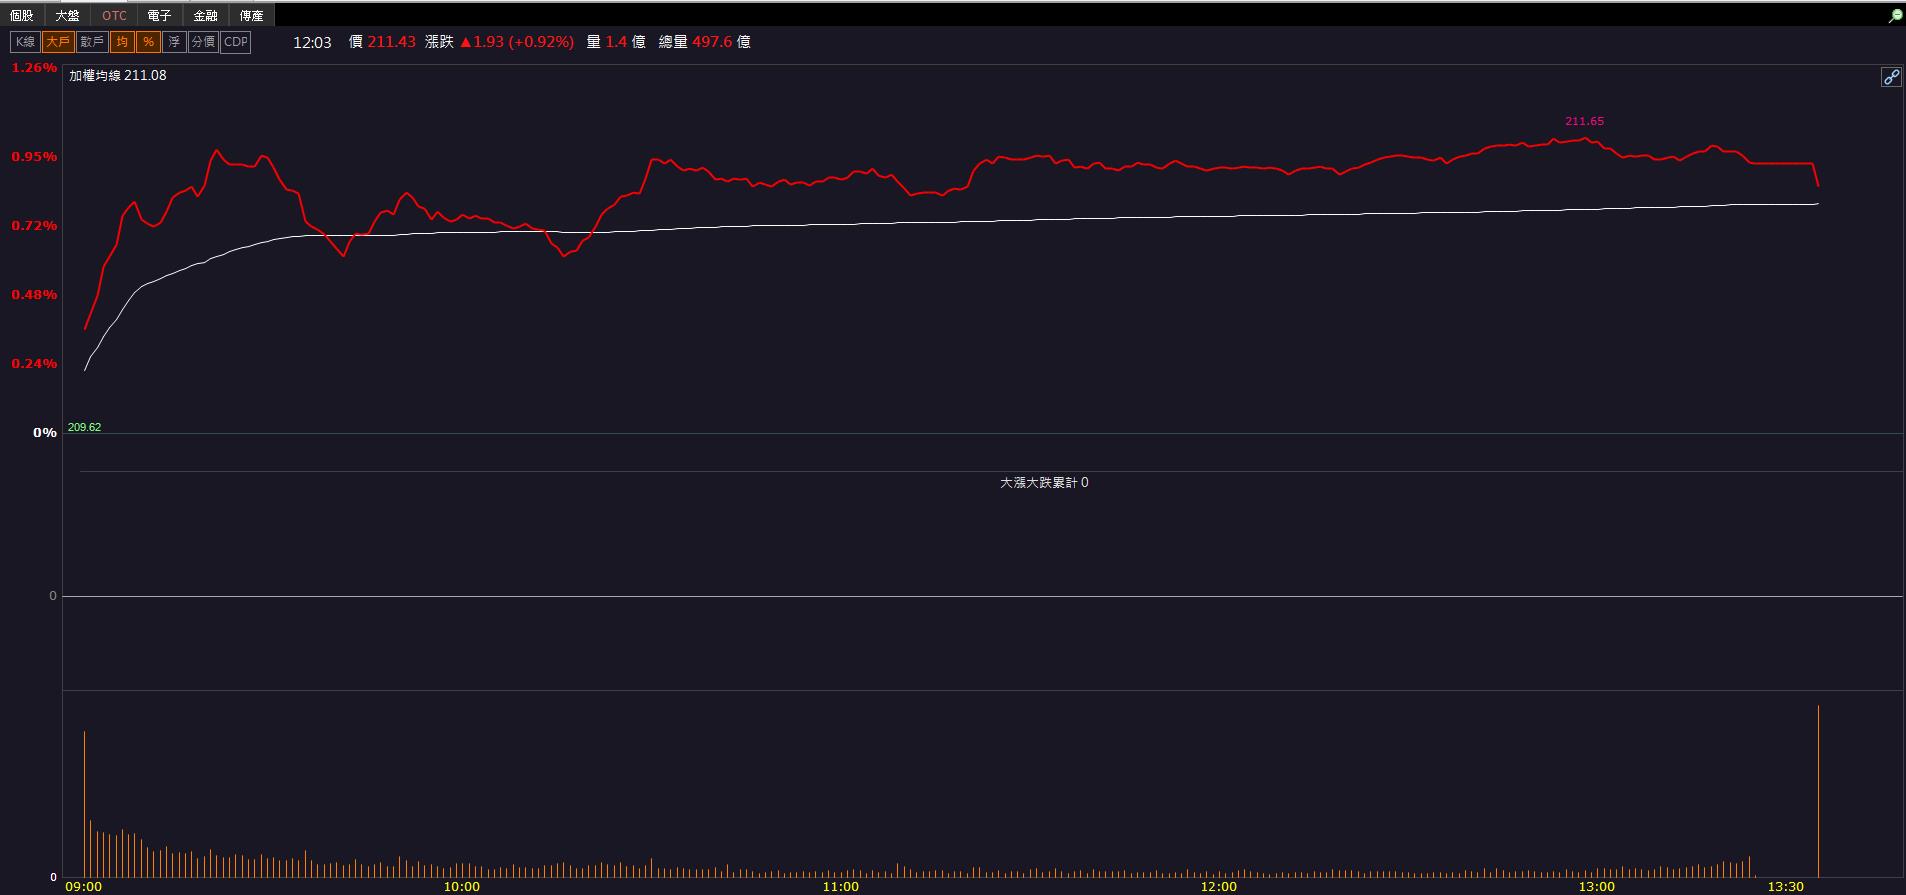Viewport: 1906px width, 895px height.
Task: Click the 211.65 high price marker
Action: tap(1584, 121)
